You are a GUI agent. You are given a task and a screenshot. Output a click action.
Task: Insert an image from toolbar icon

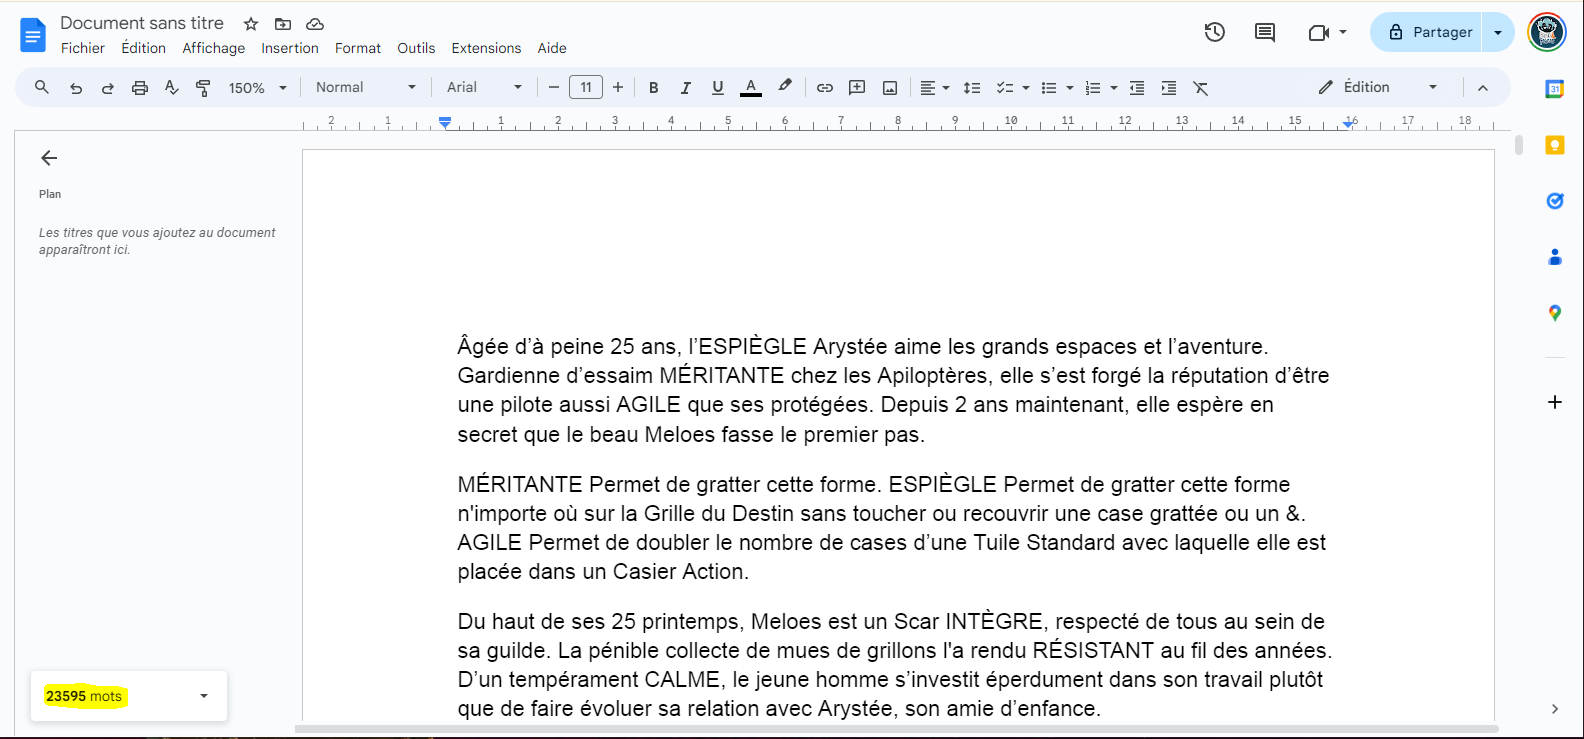coord(890,88)
